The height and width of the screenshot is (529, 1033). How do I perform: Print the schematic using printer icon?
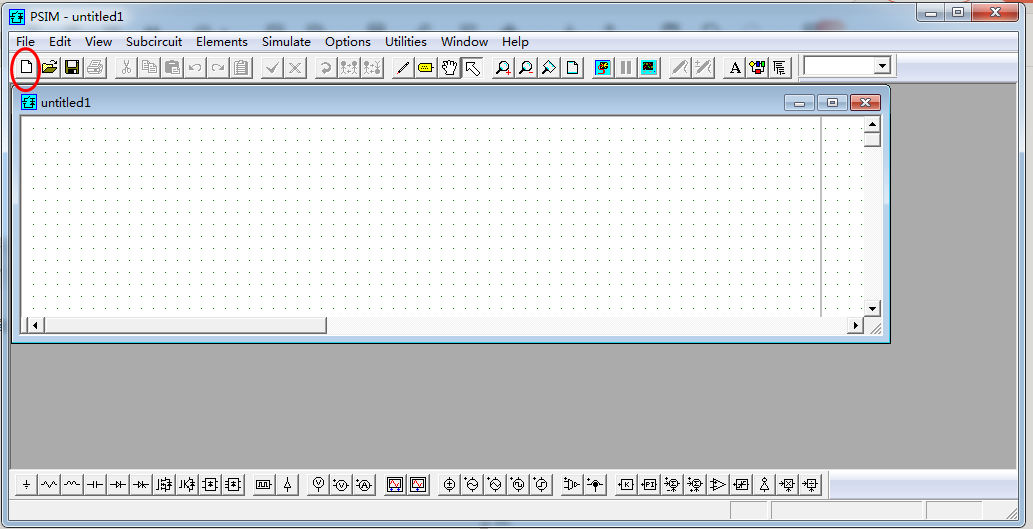tap(95, 67)
